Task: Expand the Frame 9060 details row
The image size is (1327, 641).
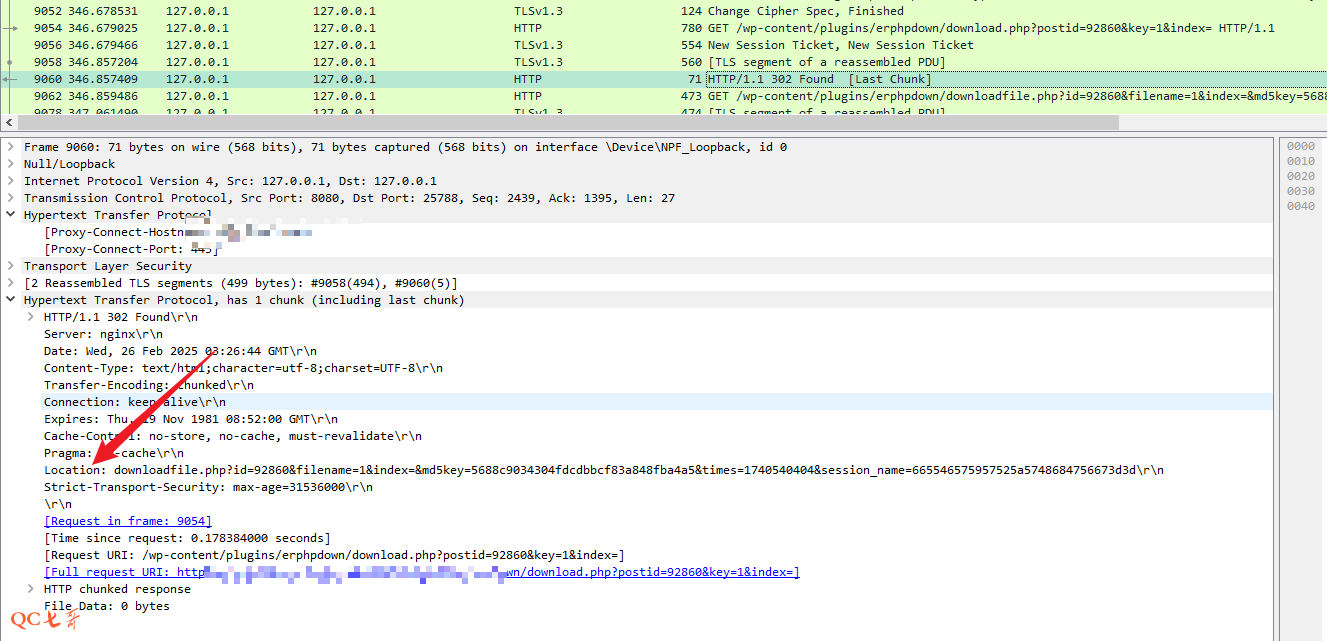Action: click(11, 147)
